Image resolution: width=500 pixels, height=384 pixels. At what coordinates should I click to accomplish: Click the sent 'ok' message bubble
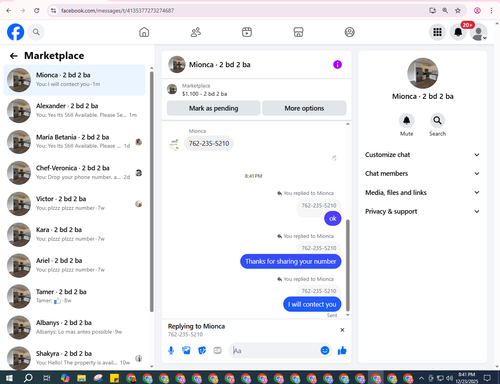tap(333, 219)
